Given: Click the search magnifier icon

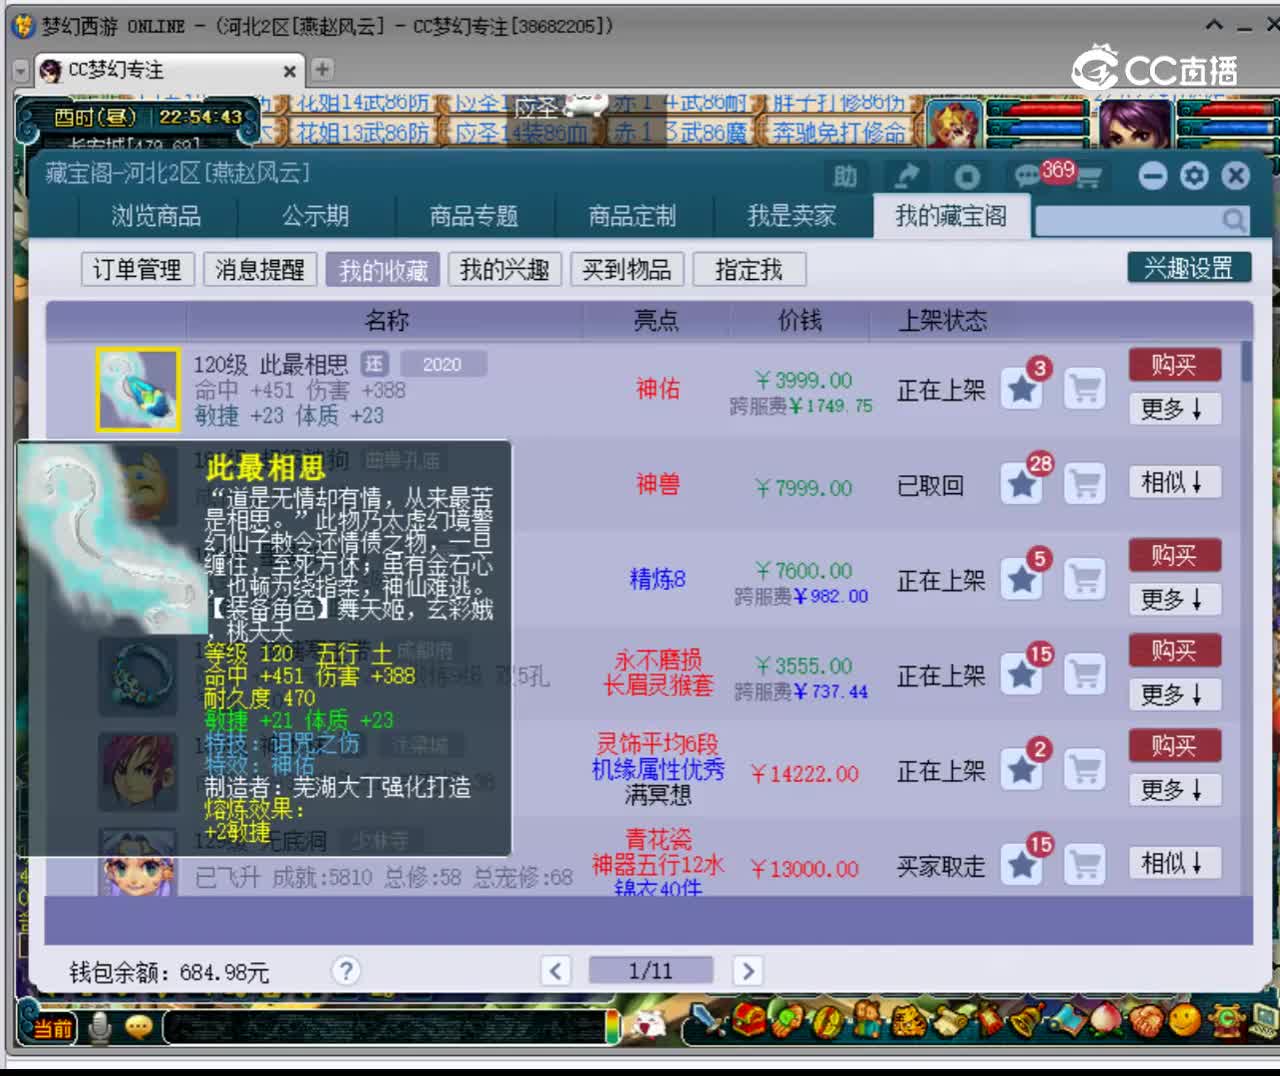Looking at the screenshot, I should (1234, 219).
